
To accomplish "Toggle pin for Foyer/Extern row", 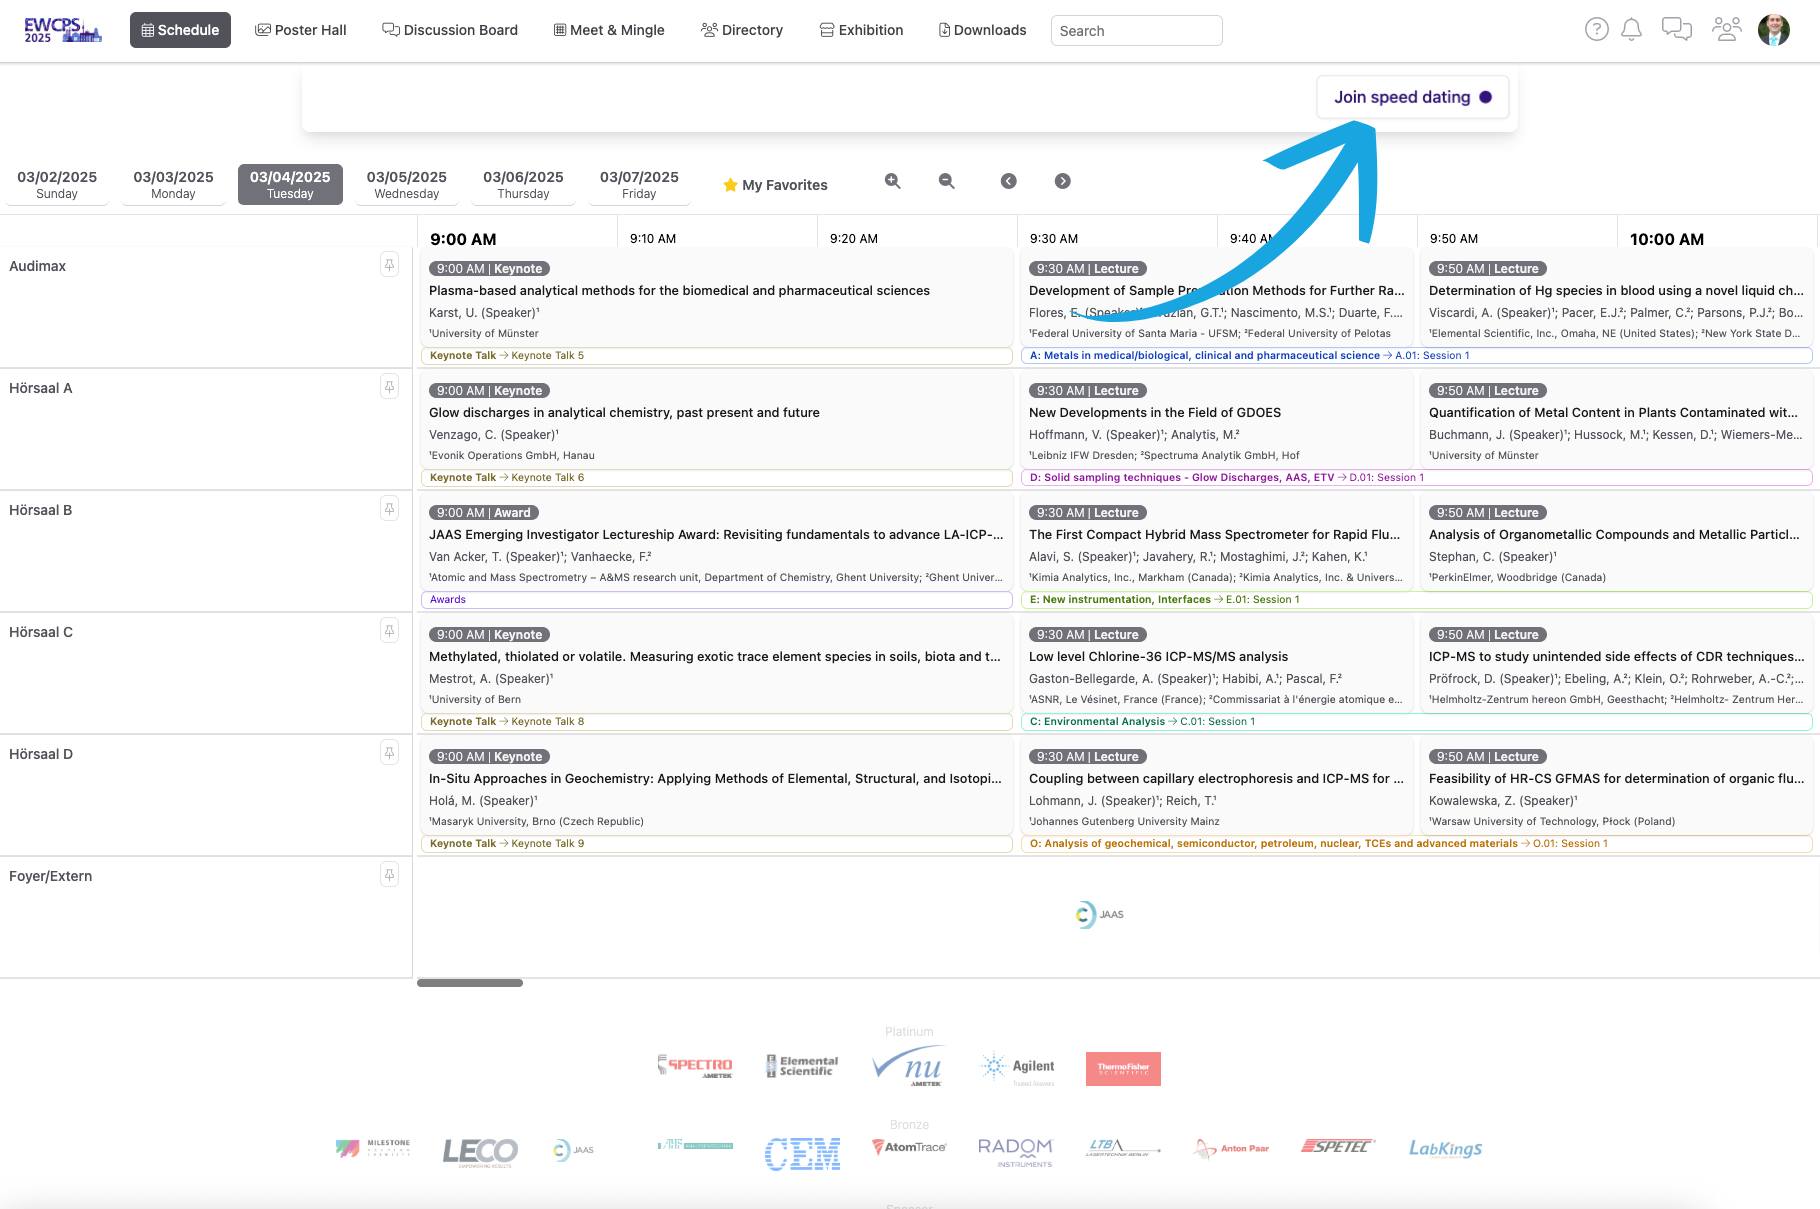I will 389,875.
